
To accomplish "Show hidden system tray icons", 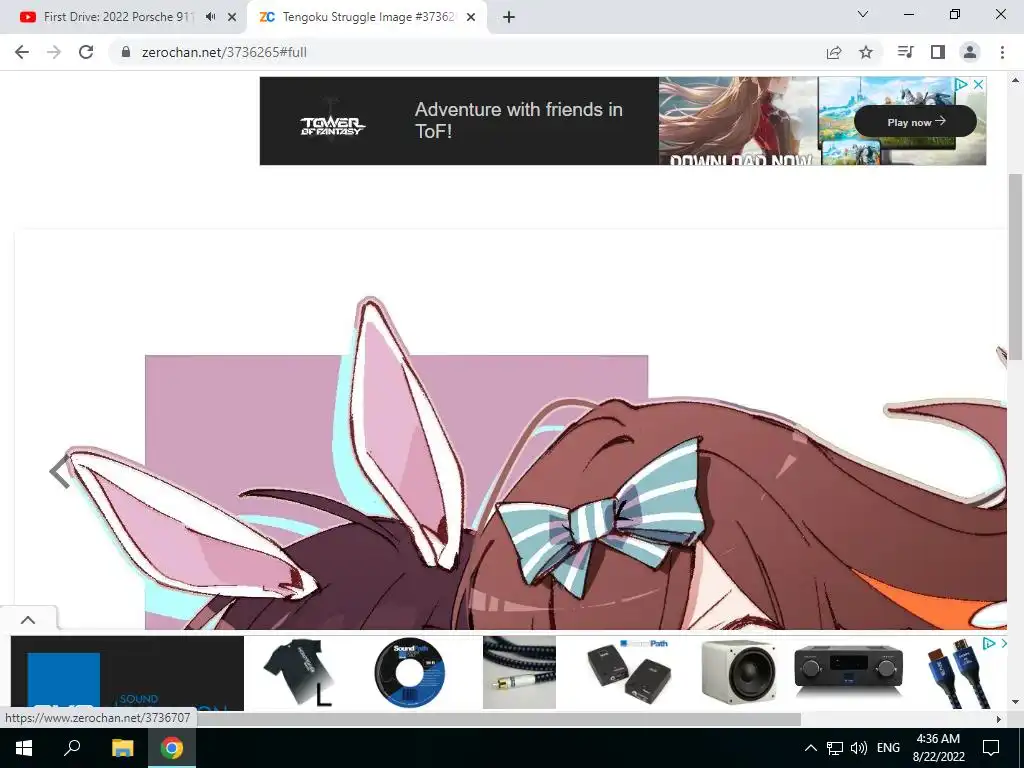I will click(x=810, y=748).
